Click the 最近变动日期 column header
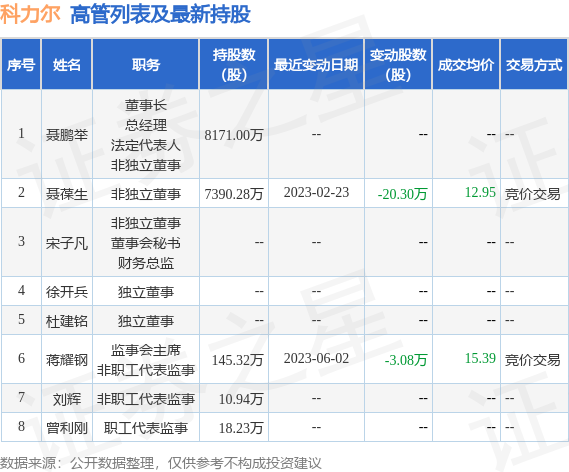The image size is (569, 472). (316, 65)
